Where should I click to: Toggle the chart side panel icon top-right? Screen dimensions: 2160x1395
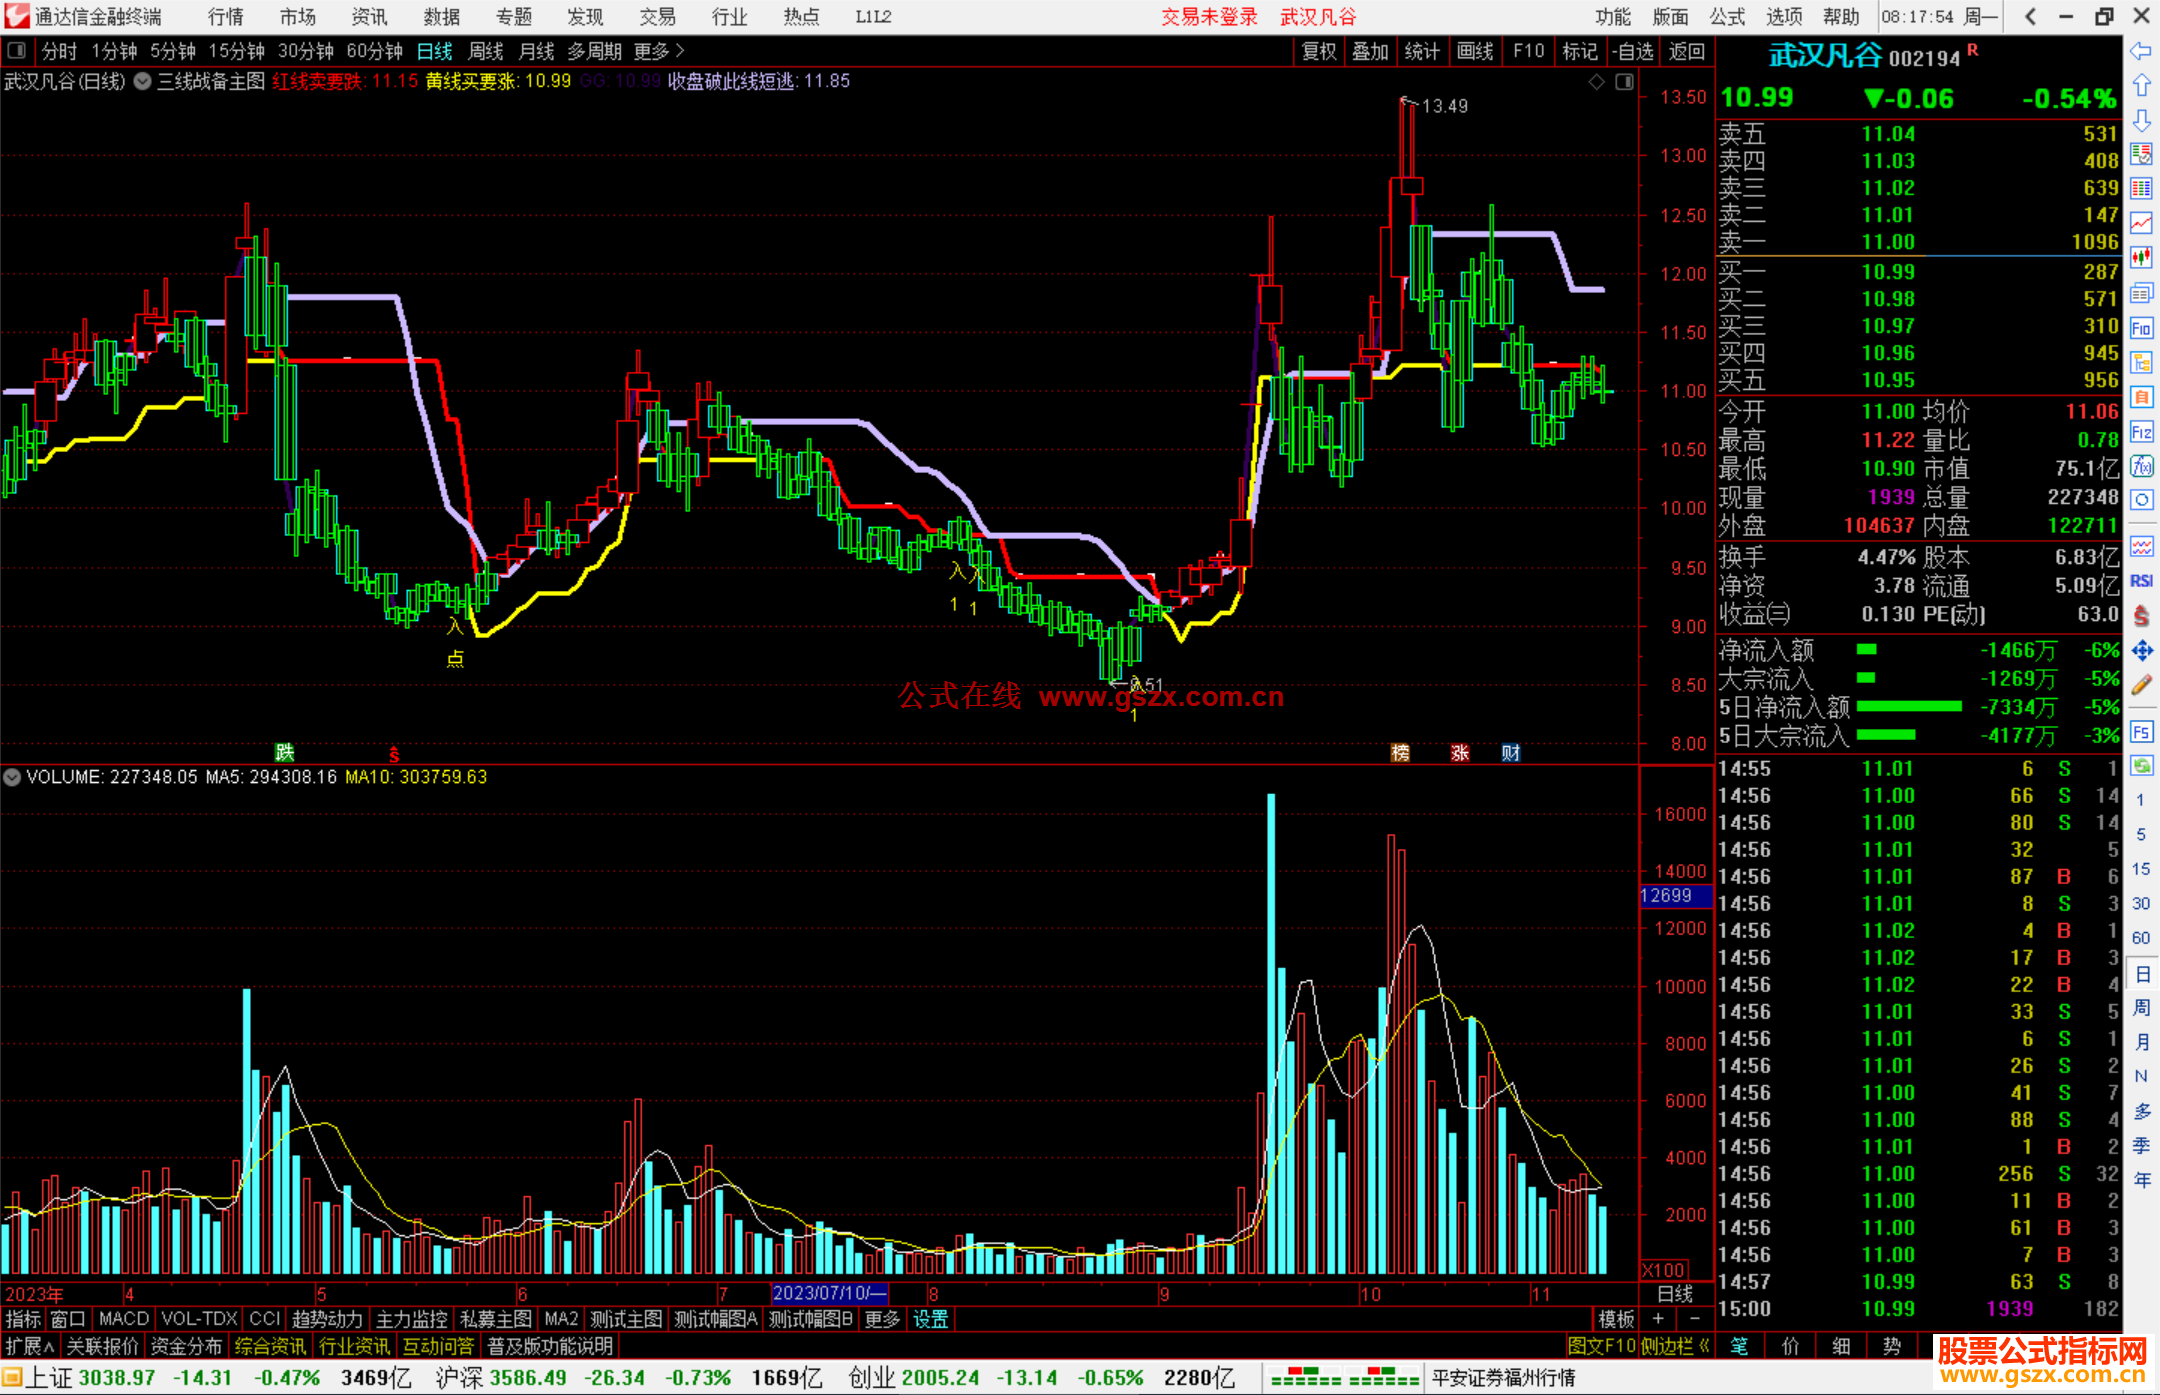[x=1624, y=82]
